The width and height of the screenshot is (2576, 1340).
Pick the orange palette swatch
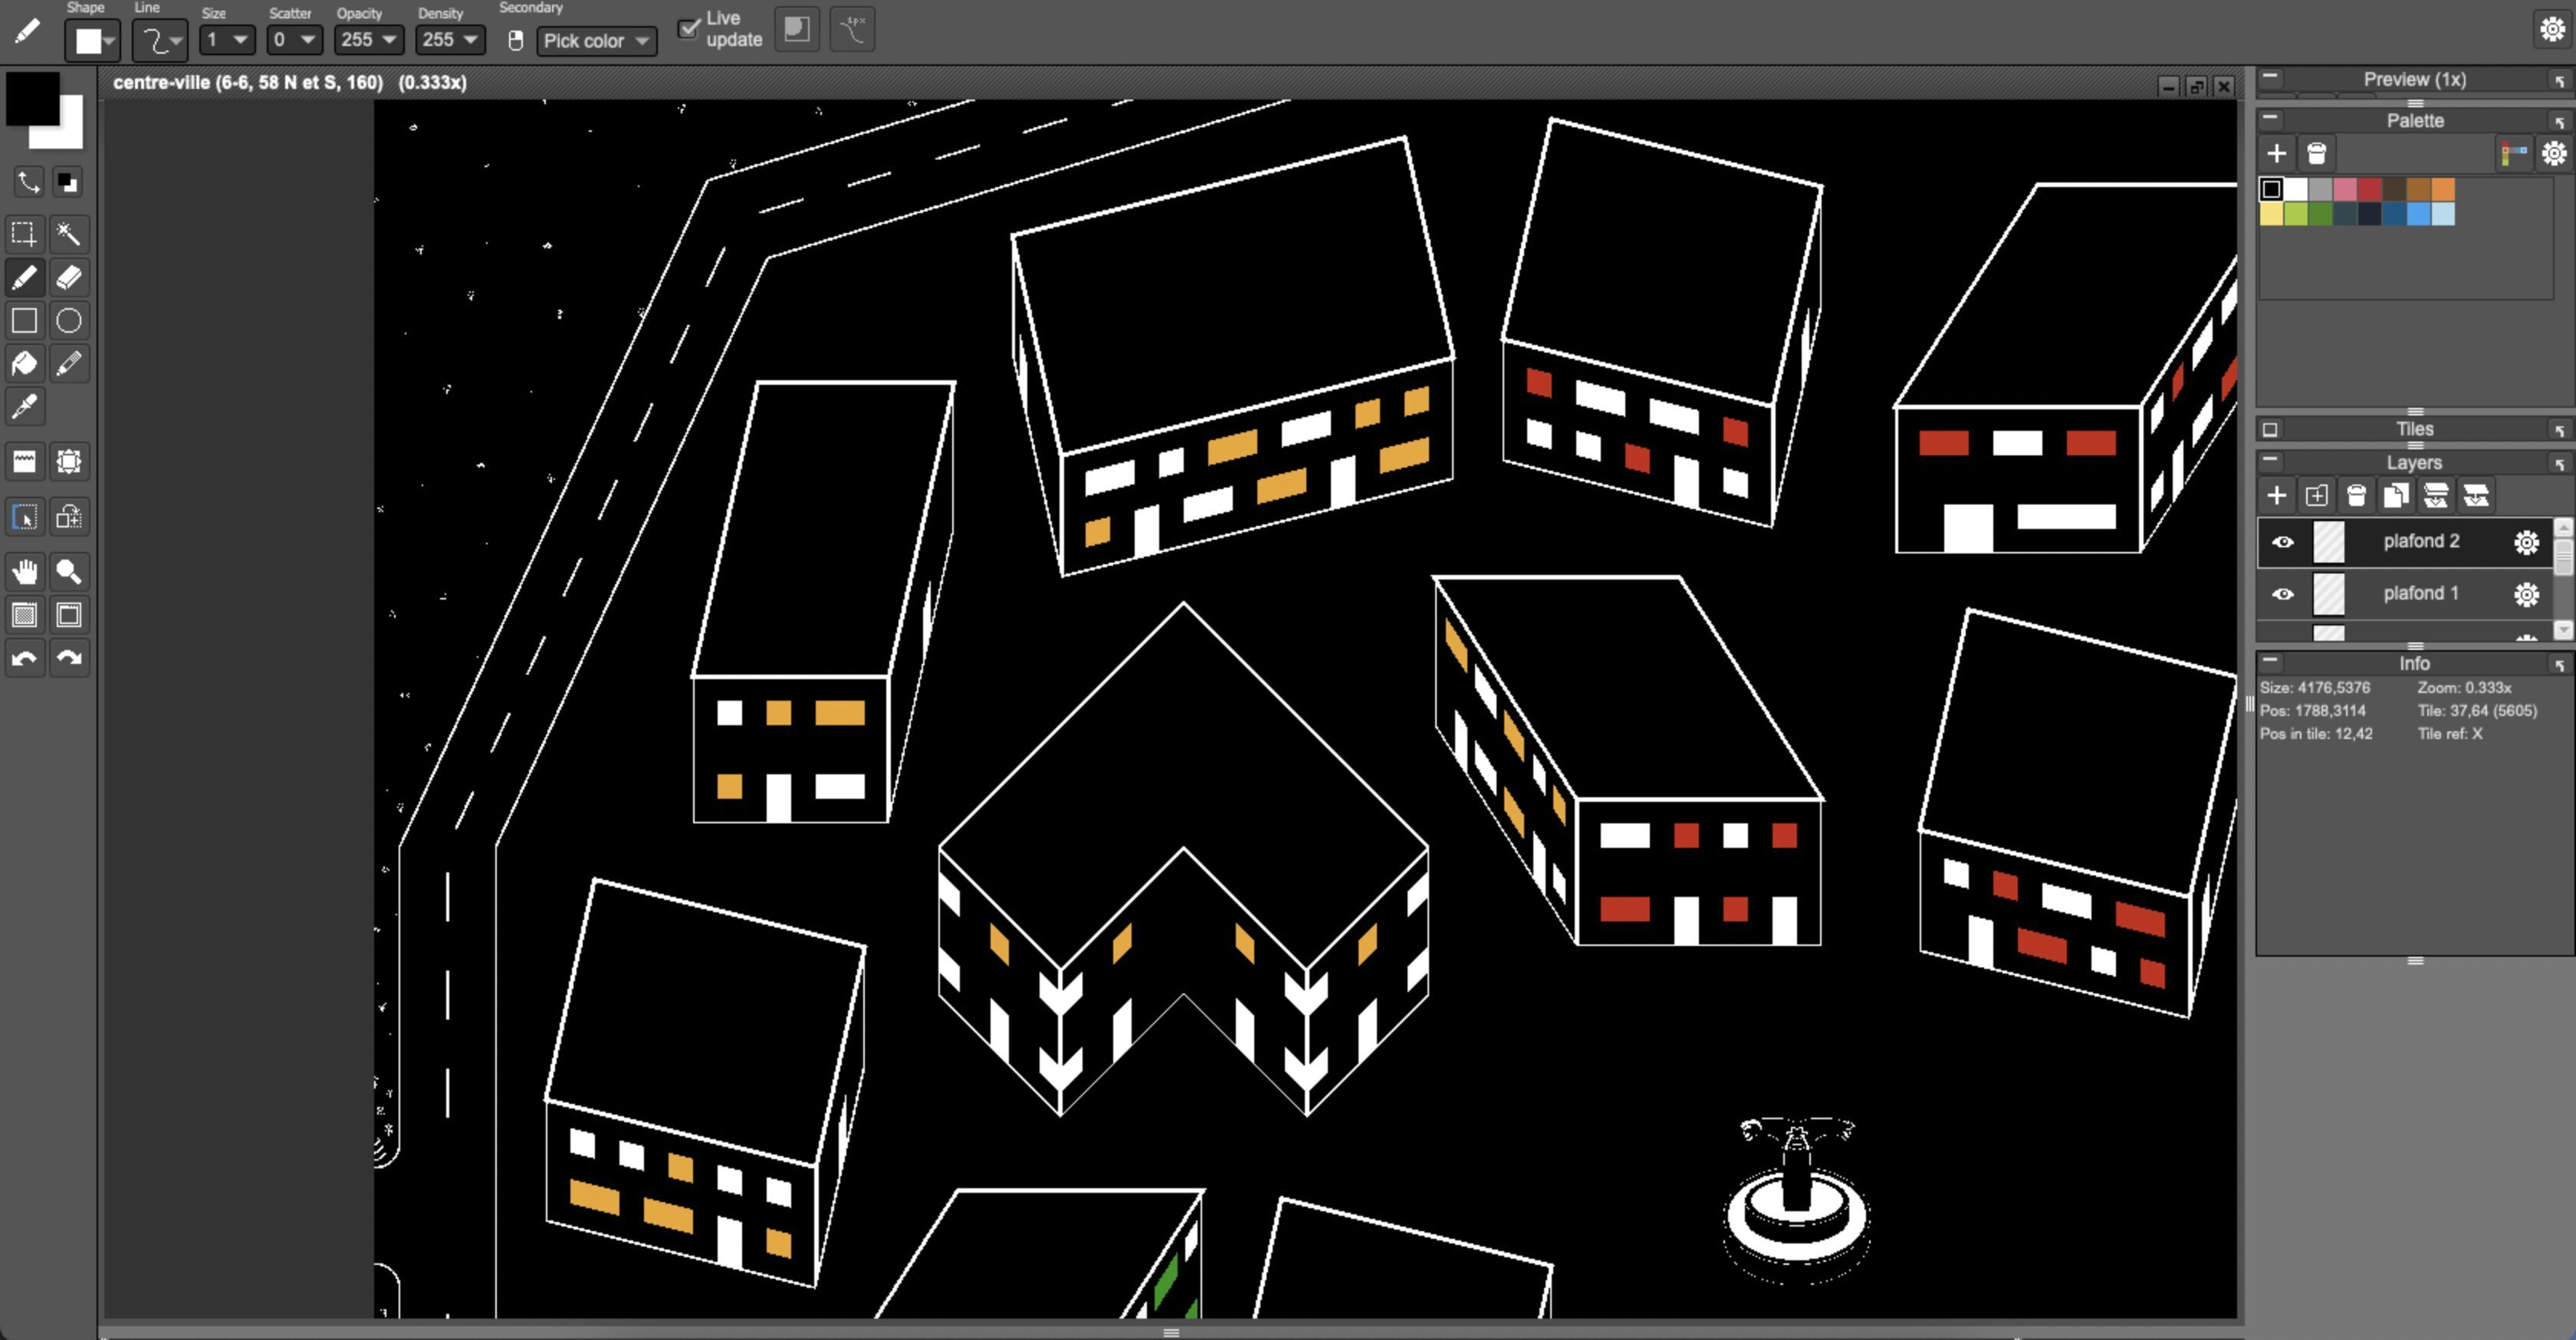coord(2443,189)
